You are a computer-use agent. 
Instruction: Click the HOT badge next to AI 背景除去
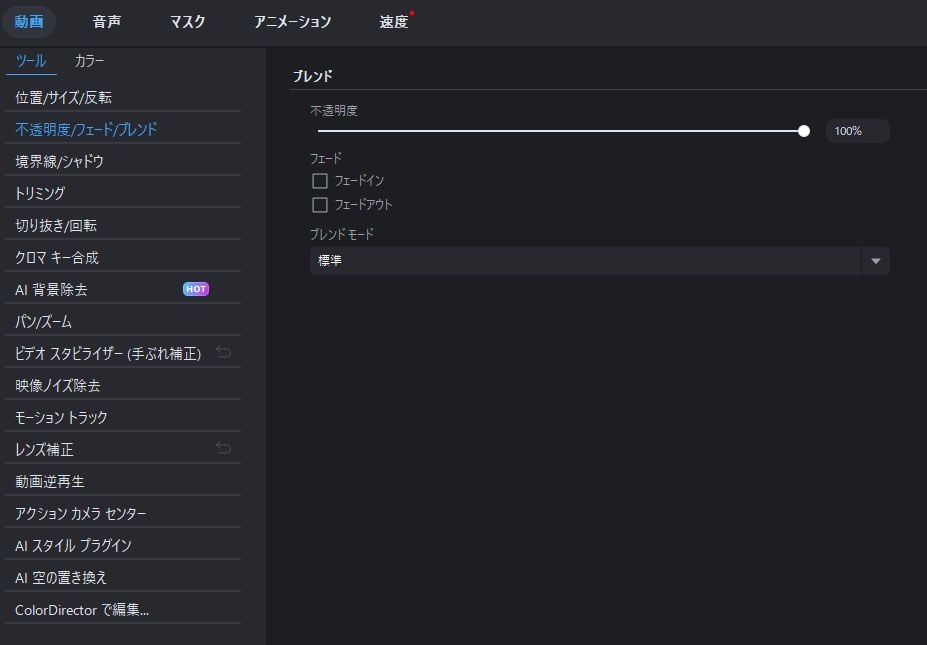[195, 289]
